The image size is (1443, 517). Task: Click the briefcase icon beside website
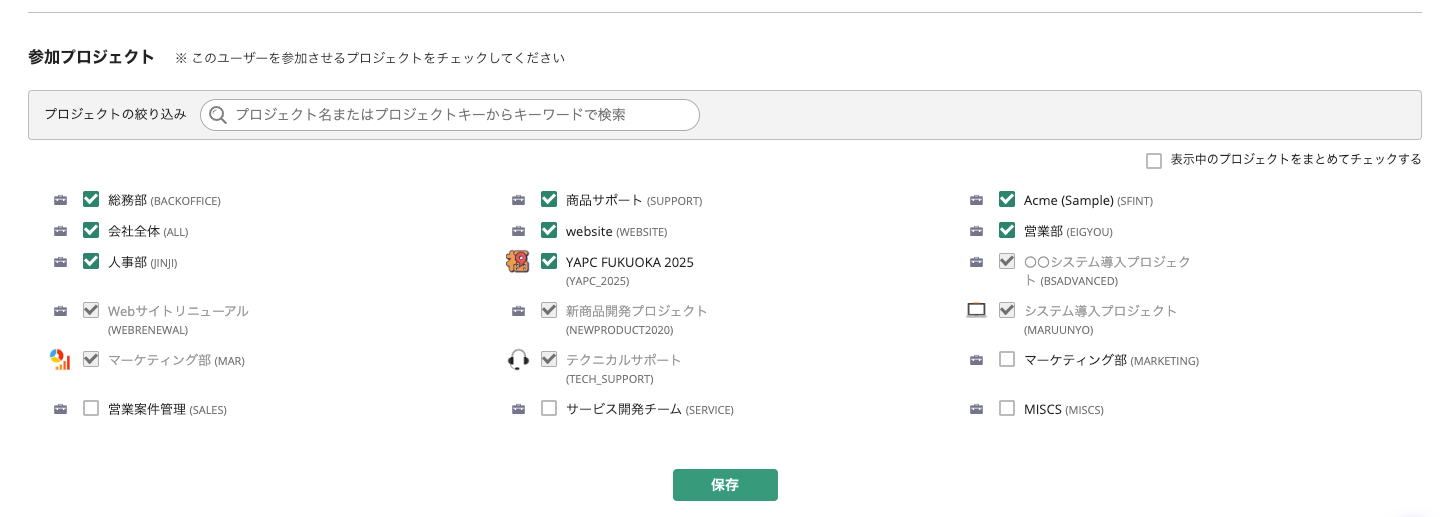518,231
